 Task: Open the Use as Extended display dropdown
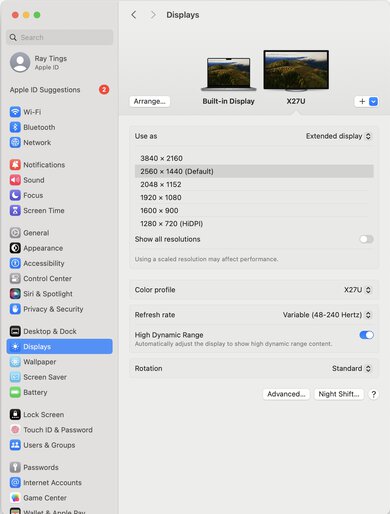click(x=338, y=136)
